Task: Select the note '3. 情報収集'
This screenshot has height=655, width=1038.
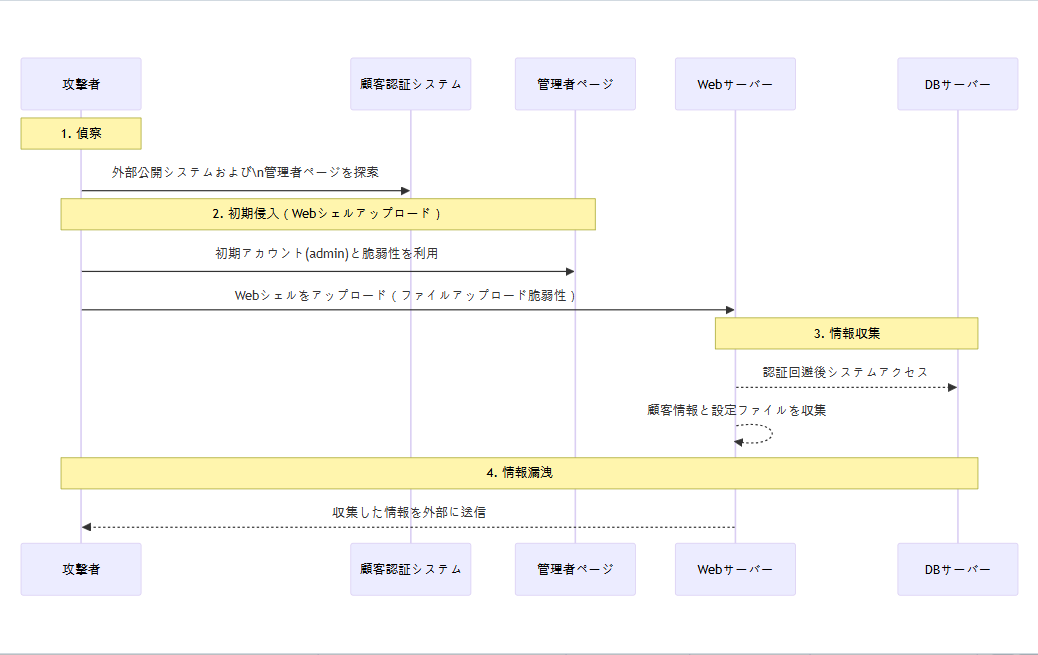Action: click(847, 333)
